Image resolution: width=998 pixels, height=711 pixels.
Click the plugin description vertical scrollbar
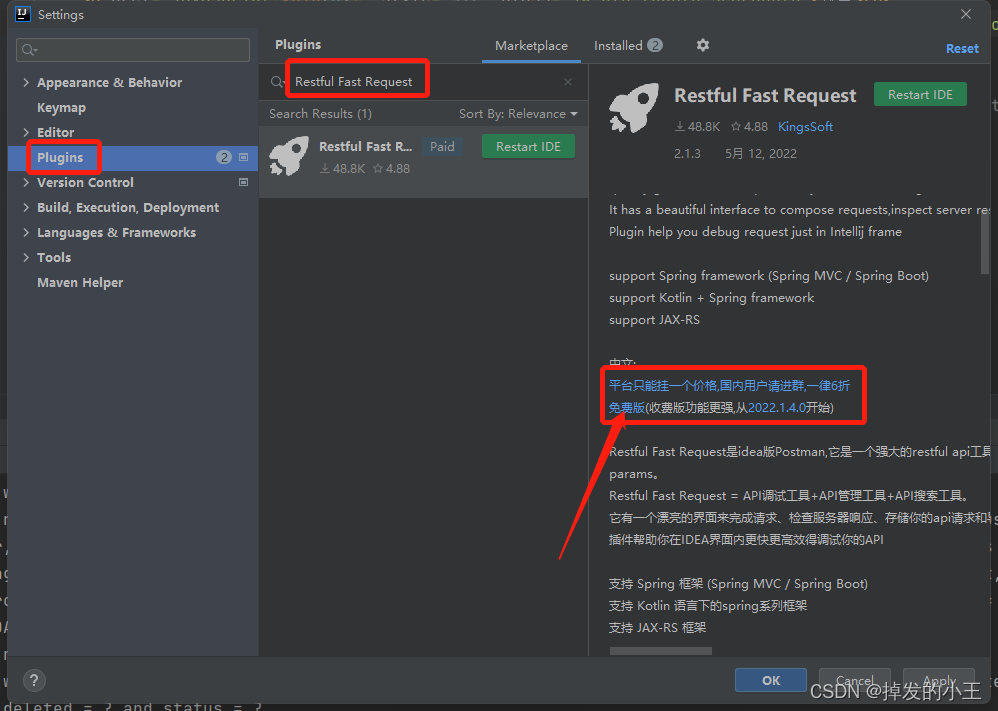coord(985,242)
